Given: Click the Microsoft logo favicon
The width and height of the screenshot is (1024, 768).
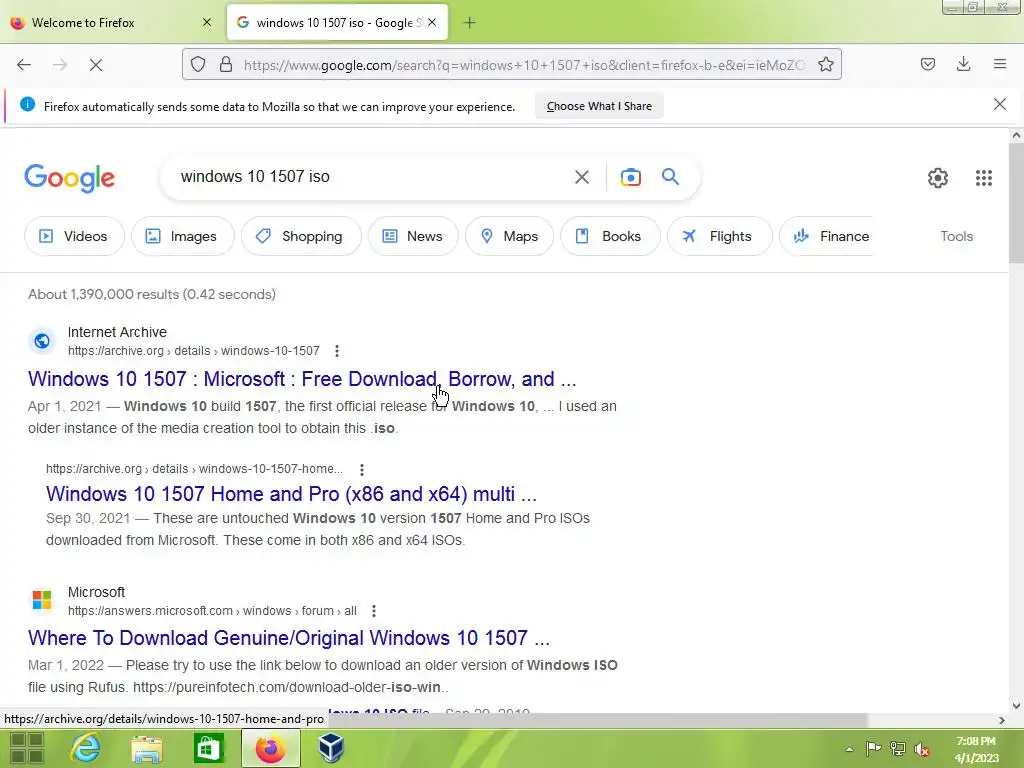Looking at the screenshot, I should [42, 600].
